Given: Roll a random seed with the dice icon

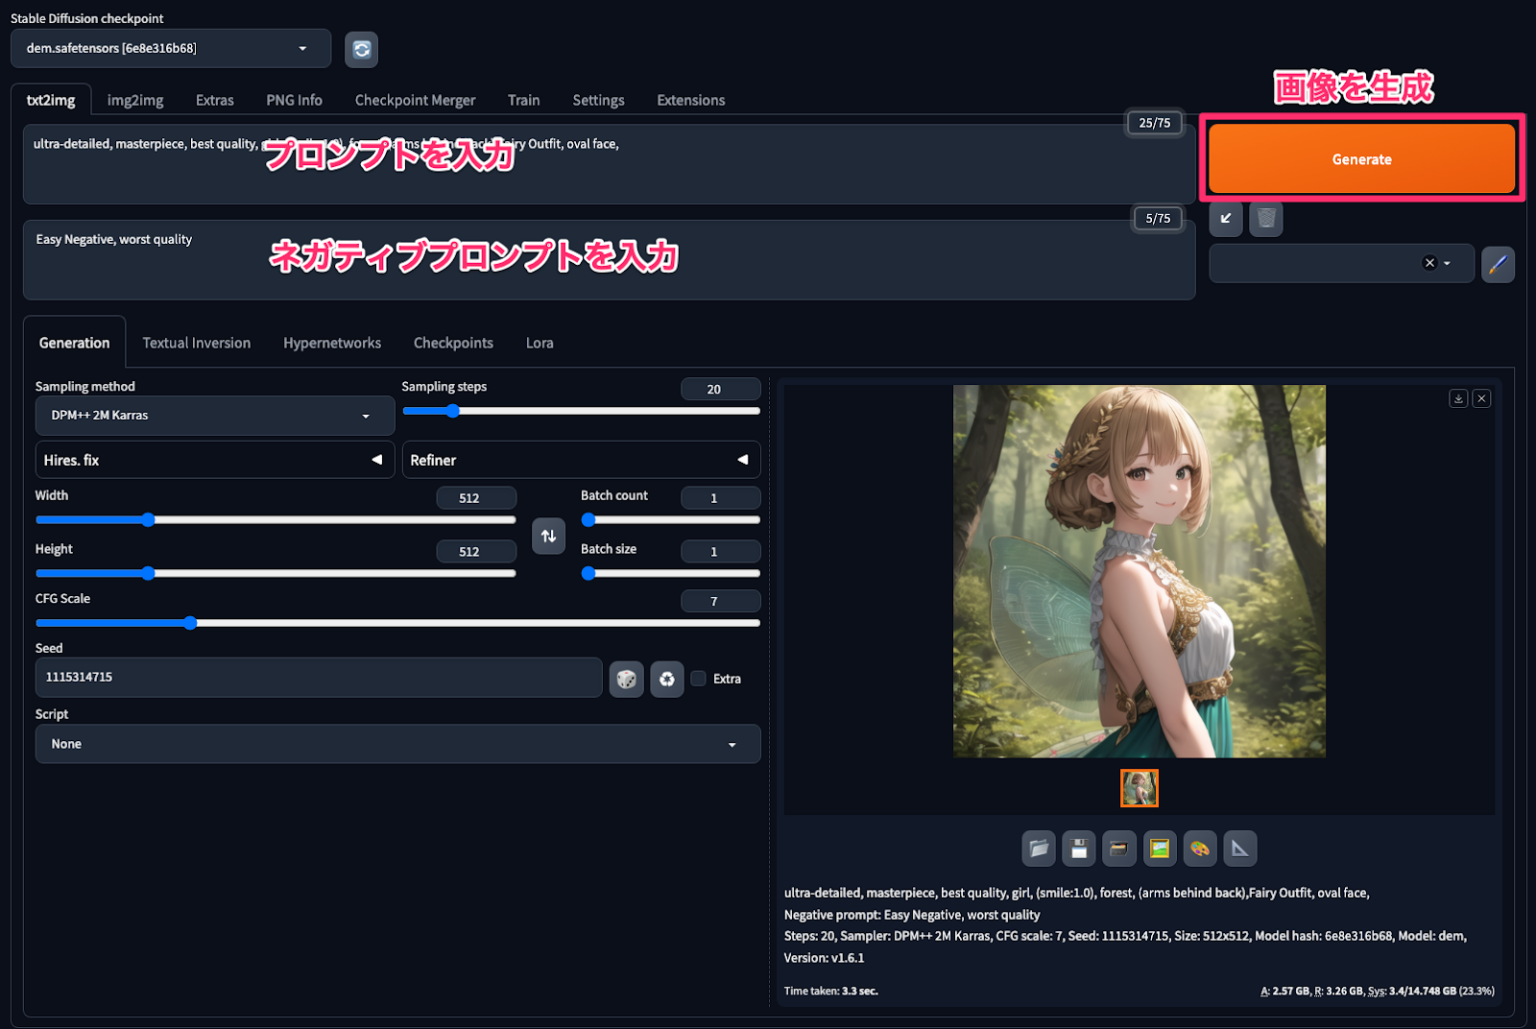Looking at the screenshot, I should point(626,678).
